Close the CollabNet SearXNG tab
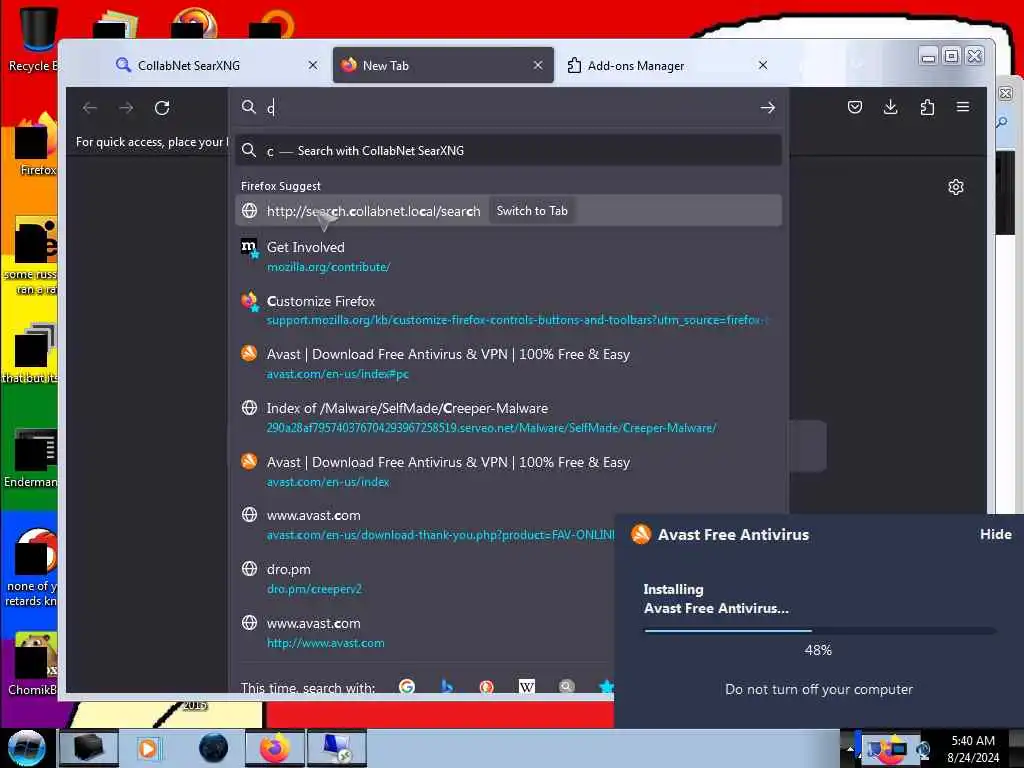Image resolution: width=1024 pixels, height=768 pixels. pos(313,65)
